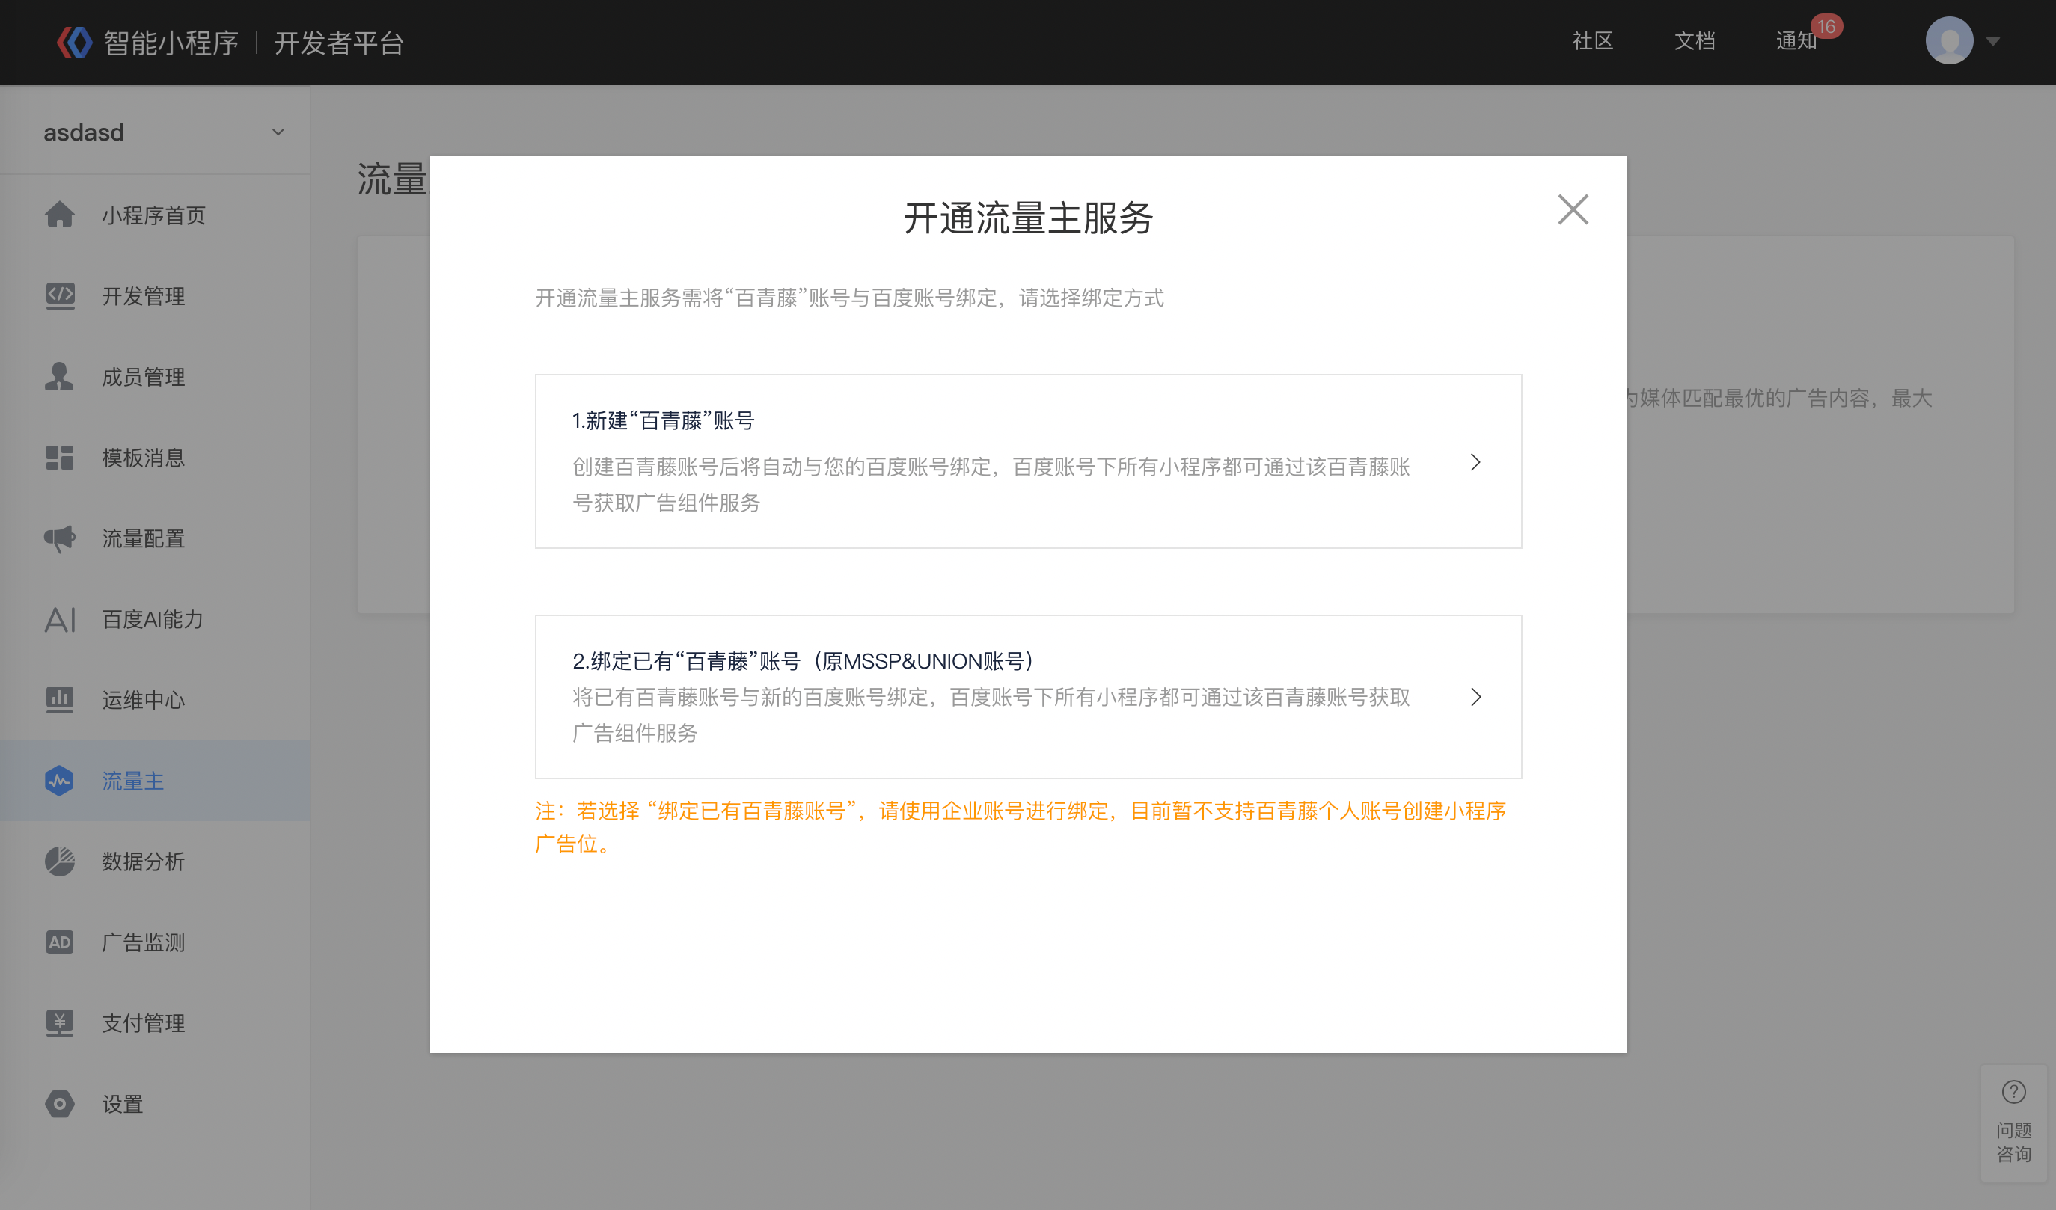2056x1210 pixels.
Task: Open 通知 notifications link
Action: 1796,41
